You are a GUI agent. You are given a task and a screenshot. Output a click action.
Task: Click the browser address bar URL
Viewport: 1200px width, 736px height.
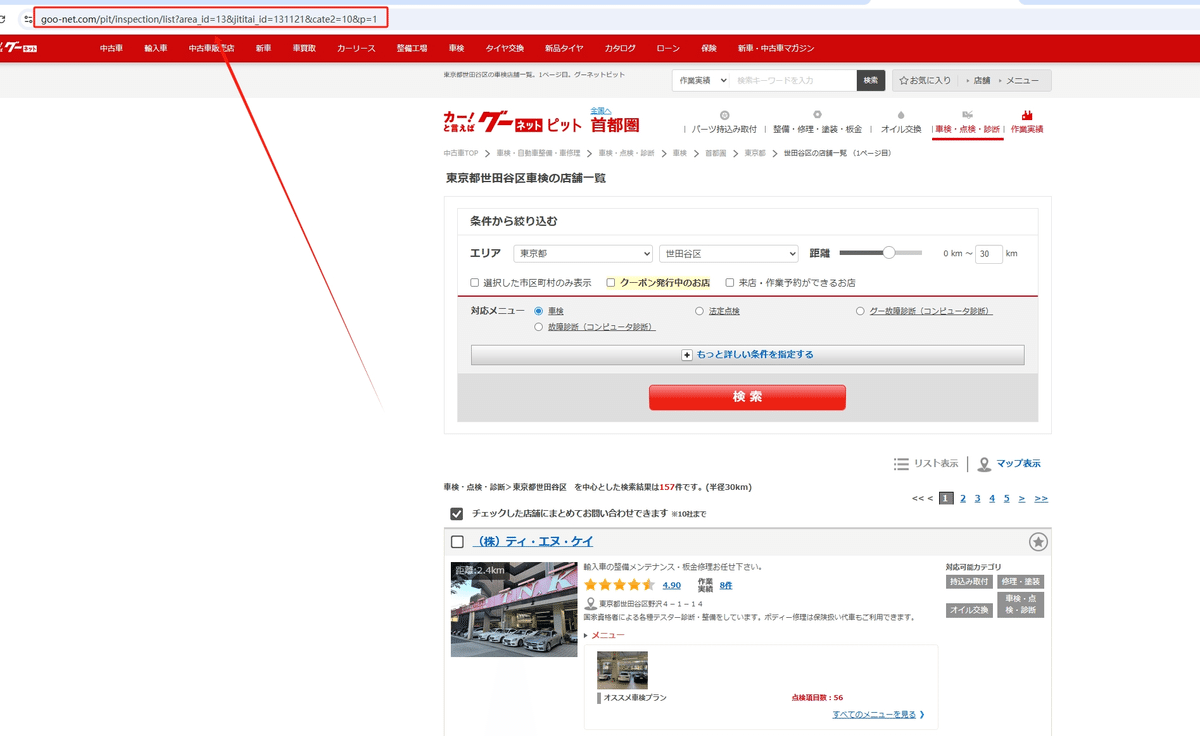tap(210, 19)
